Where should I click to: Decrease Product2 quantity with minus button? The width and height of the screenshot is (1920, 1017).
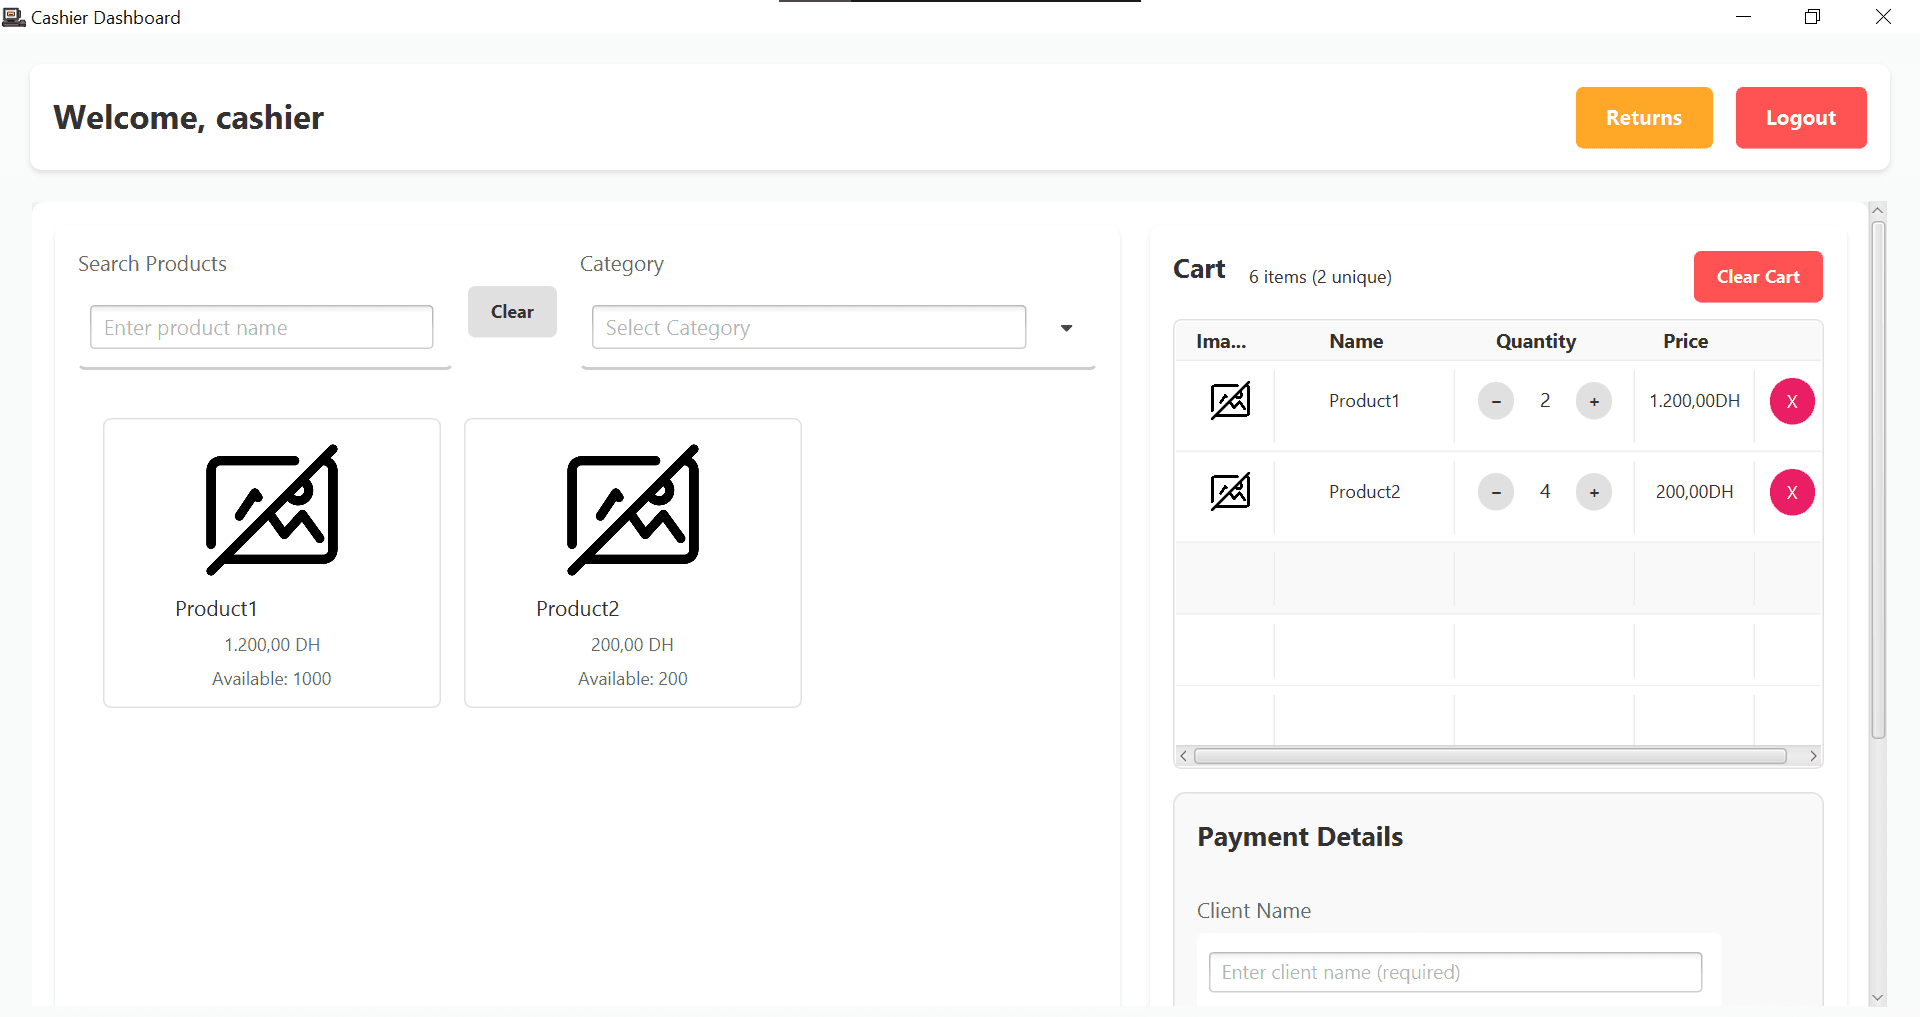click(1495, 493)
